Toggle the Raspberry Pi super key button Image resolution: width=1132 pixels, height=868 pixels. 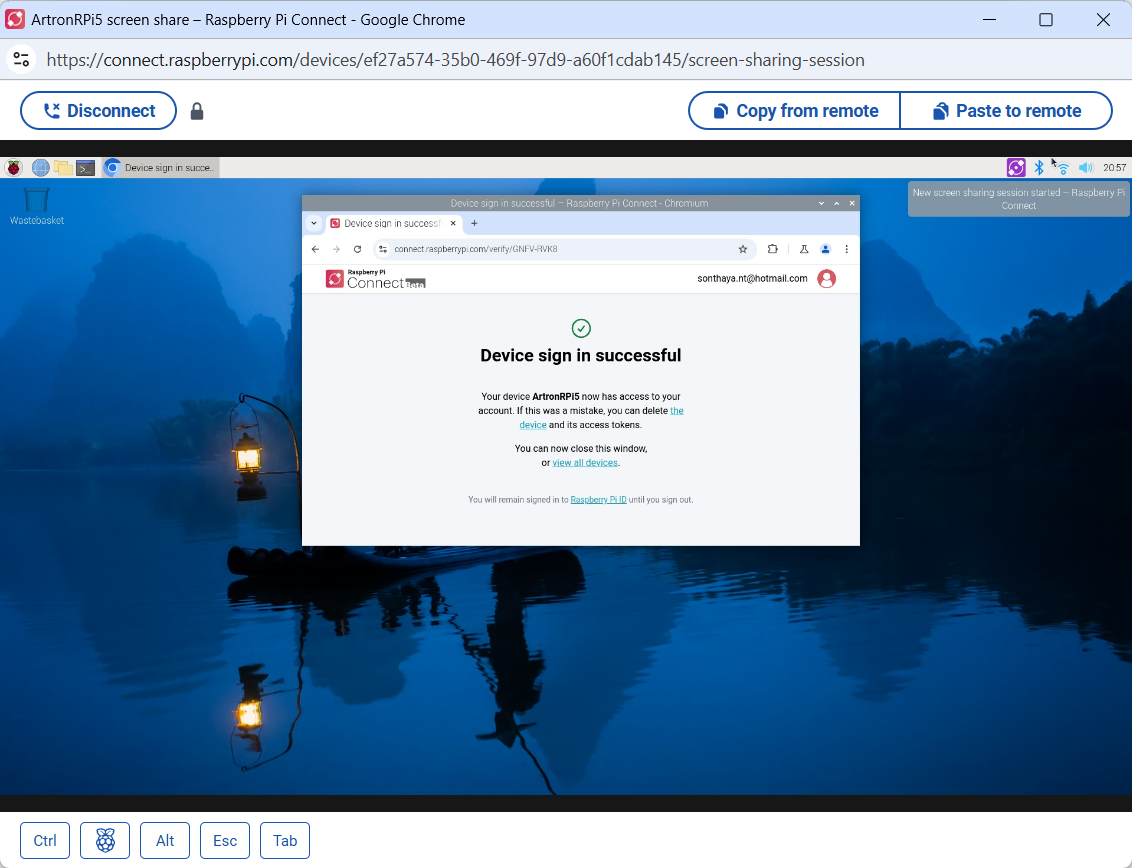[x=105, y=841]
